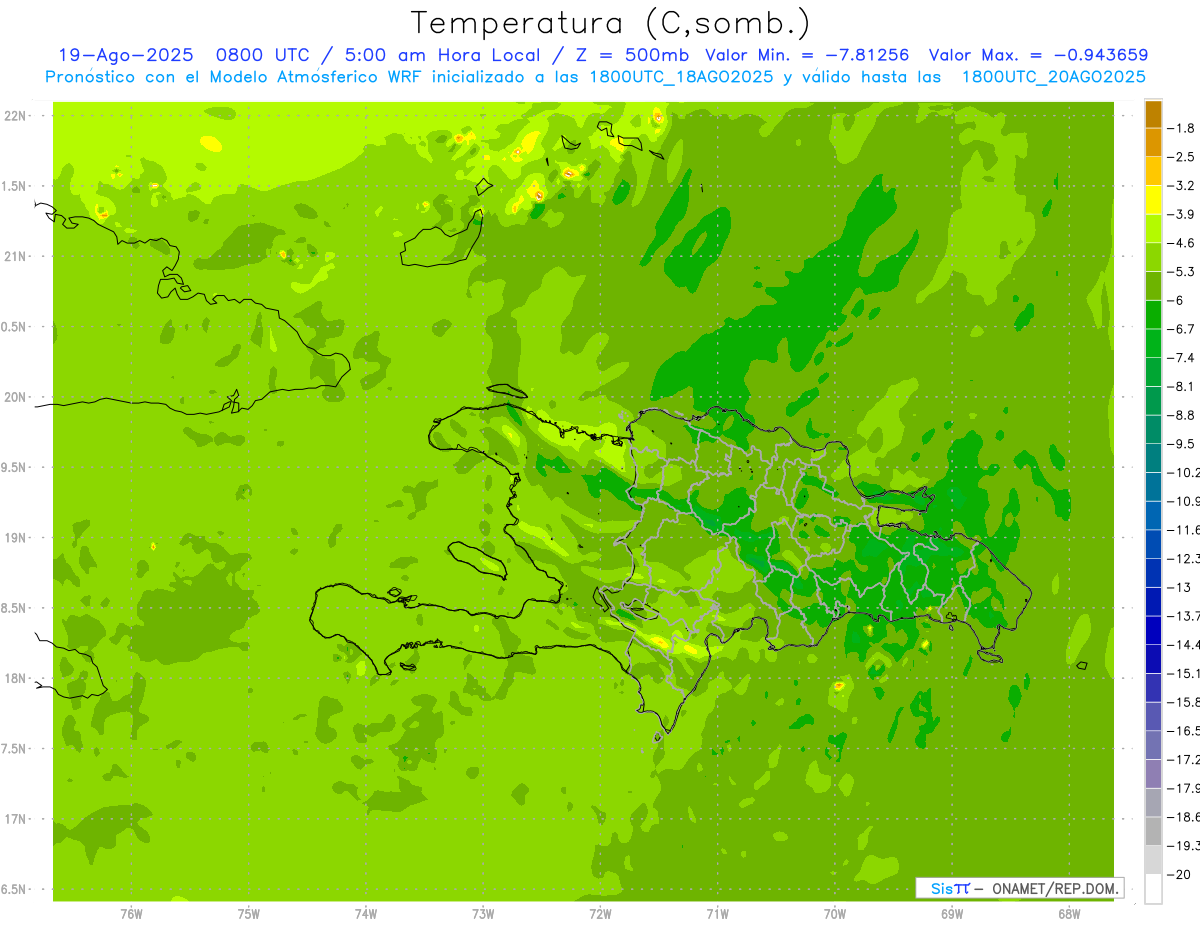Click the '-7.4' colorbar value

point(1181,358)
